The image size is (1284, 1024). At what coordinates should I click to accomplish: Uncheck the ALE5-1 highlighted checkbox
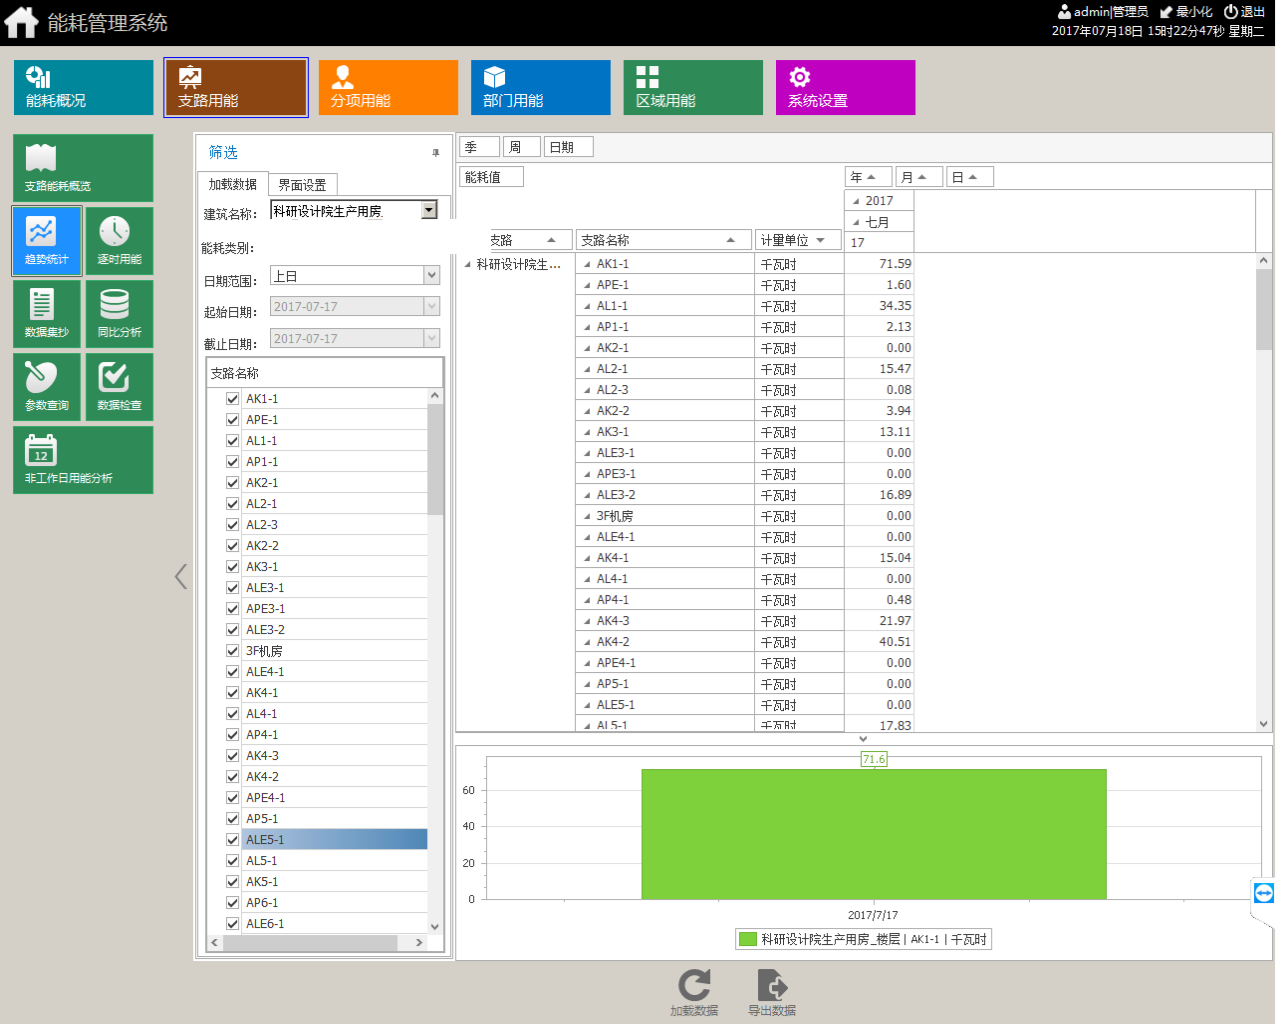232,840
